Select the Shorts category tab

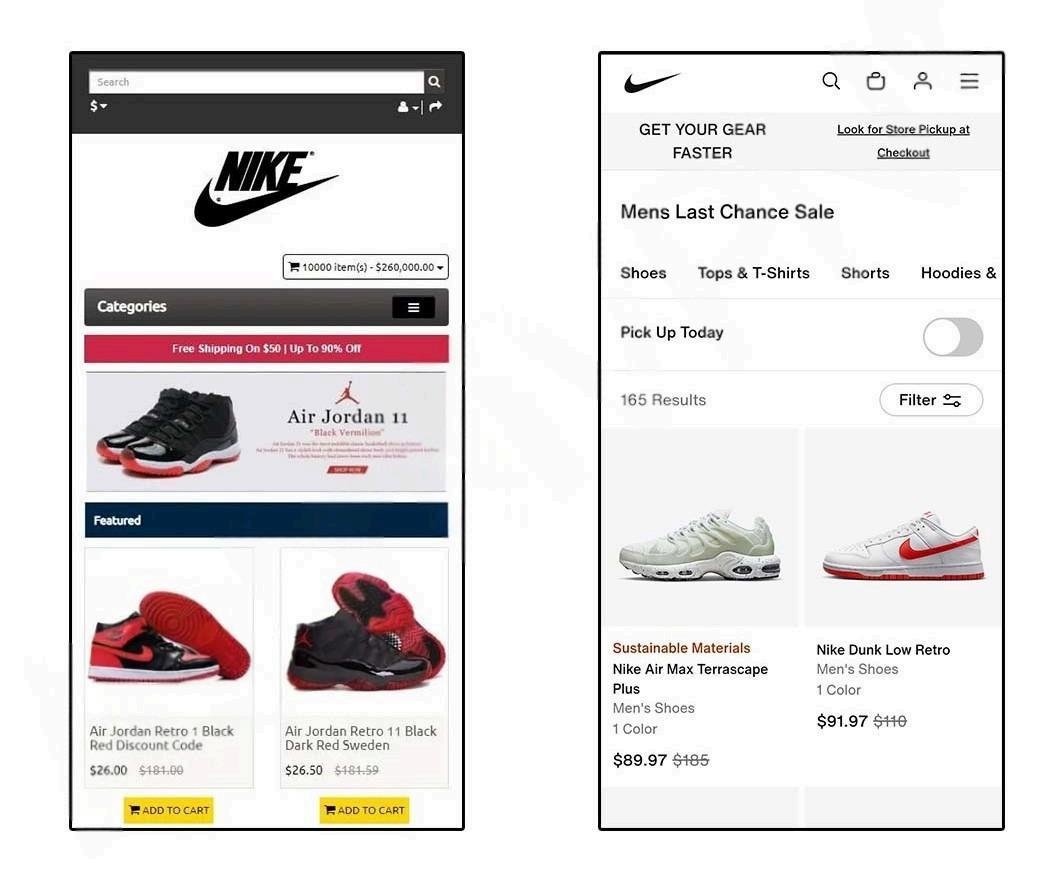pos(865,273)
